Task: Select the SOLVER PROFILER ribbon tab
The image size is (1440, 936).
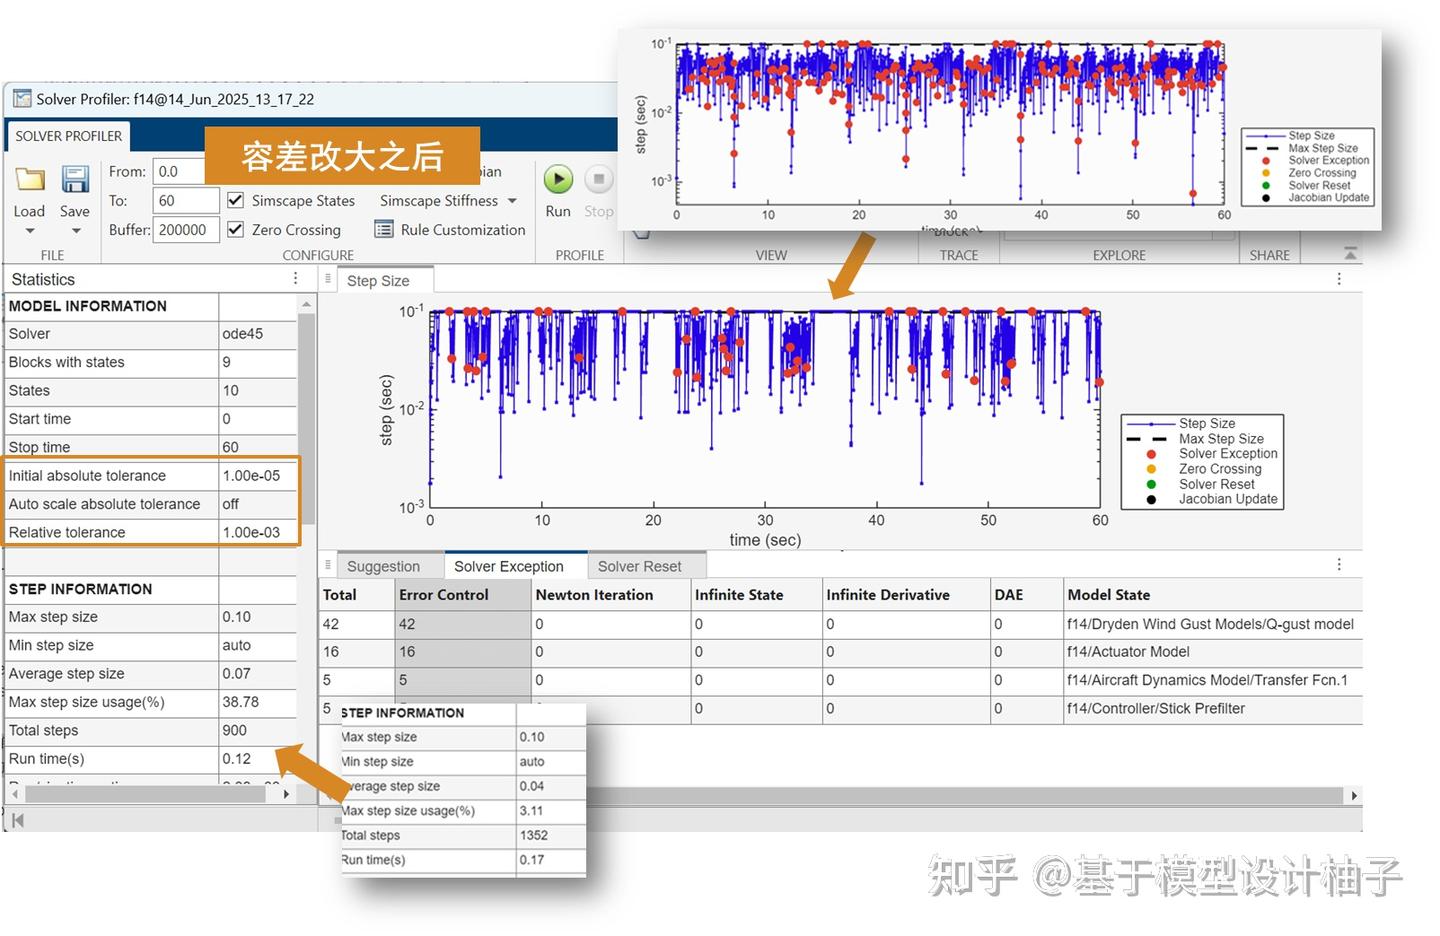Action: [68, 136]
